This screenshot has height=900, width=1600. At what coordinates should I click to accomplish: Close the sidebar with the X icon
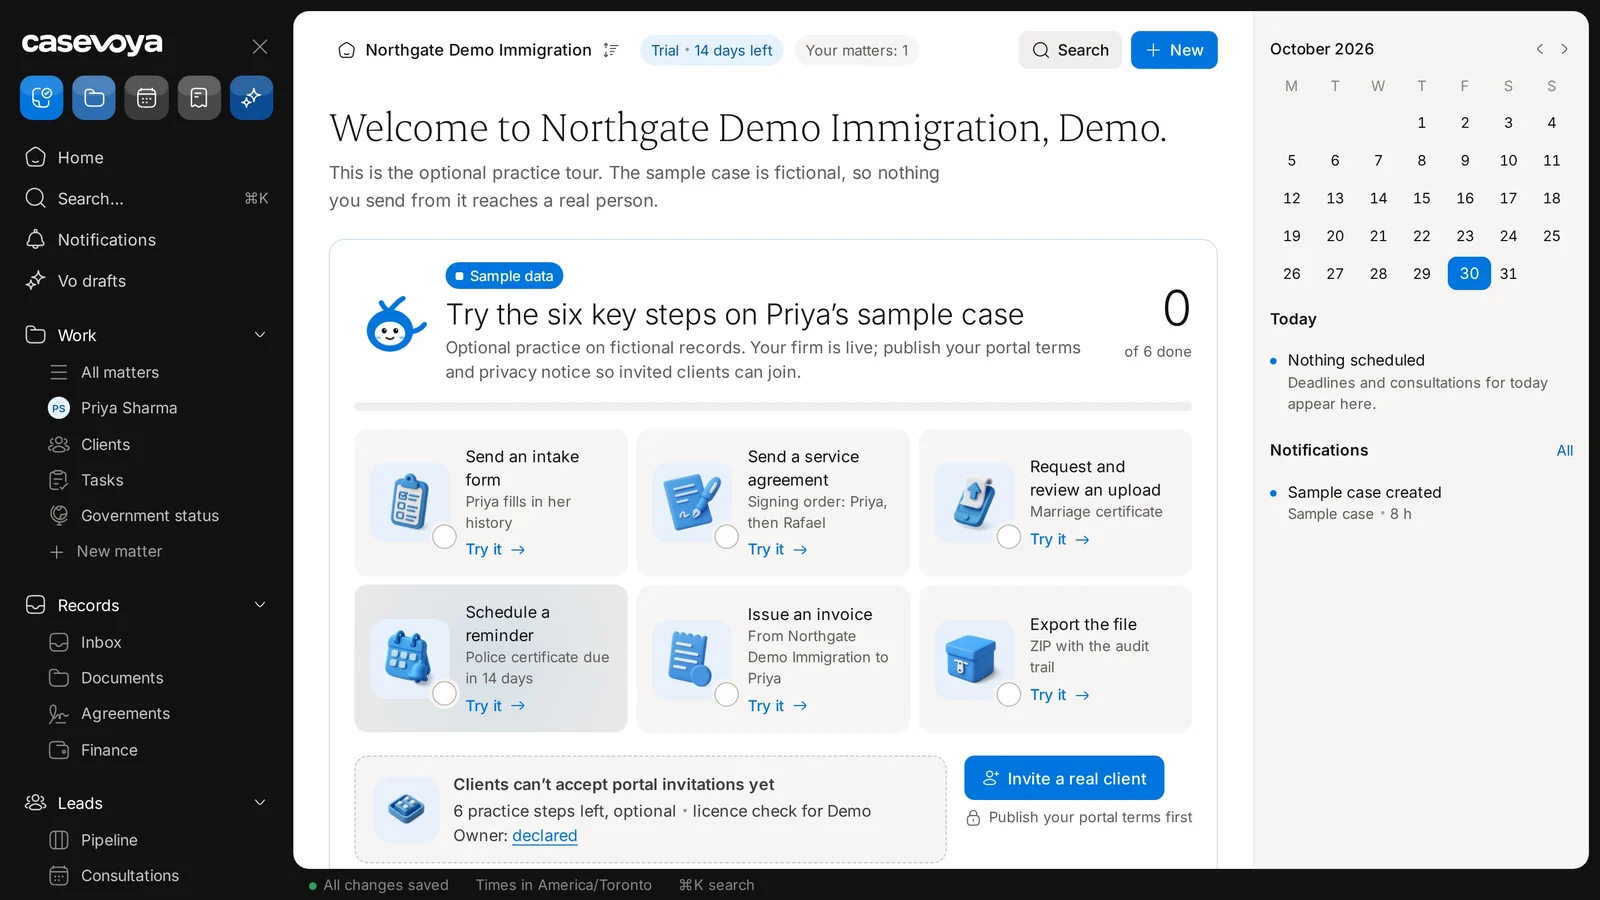tap(260, 46)
